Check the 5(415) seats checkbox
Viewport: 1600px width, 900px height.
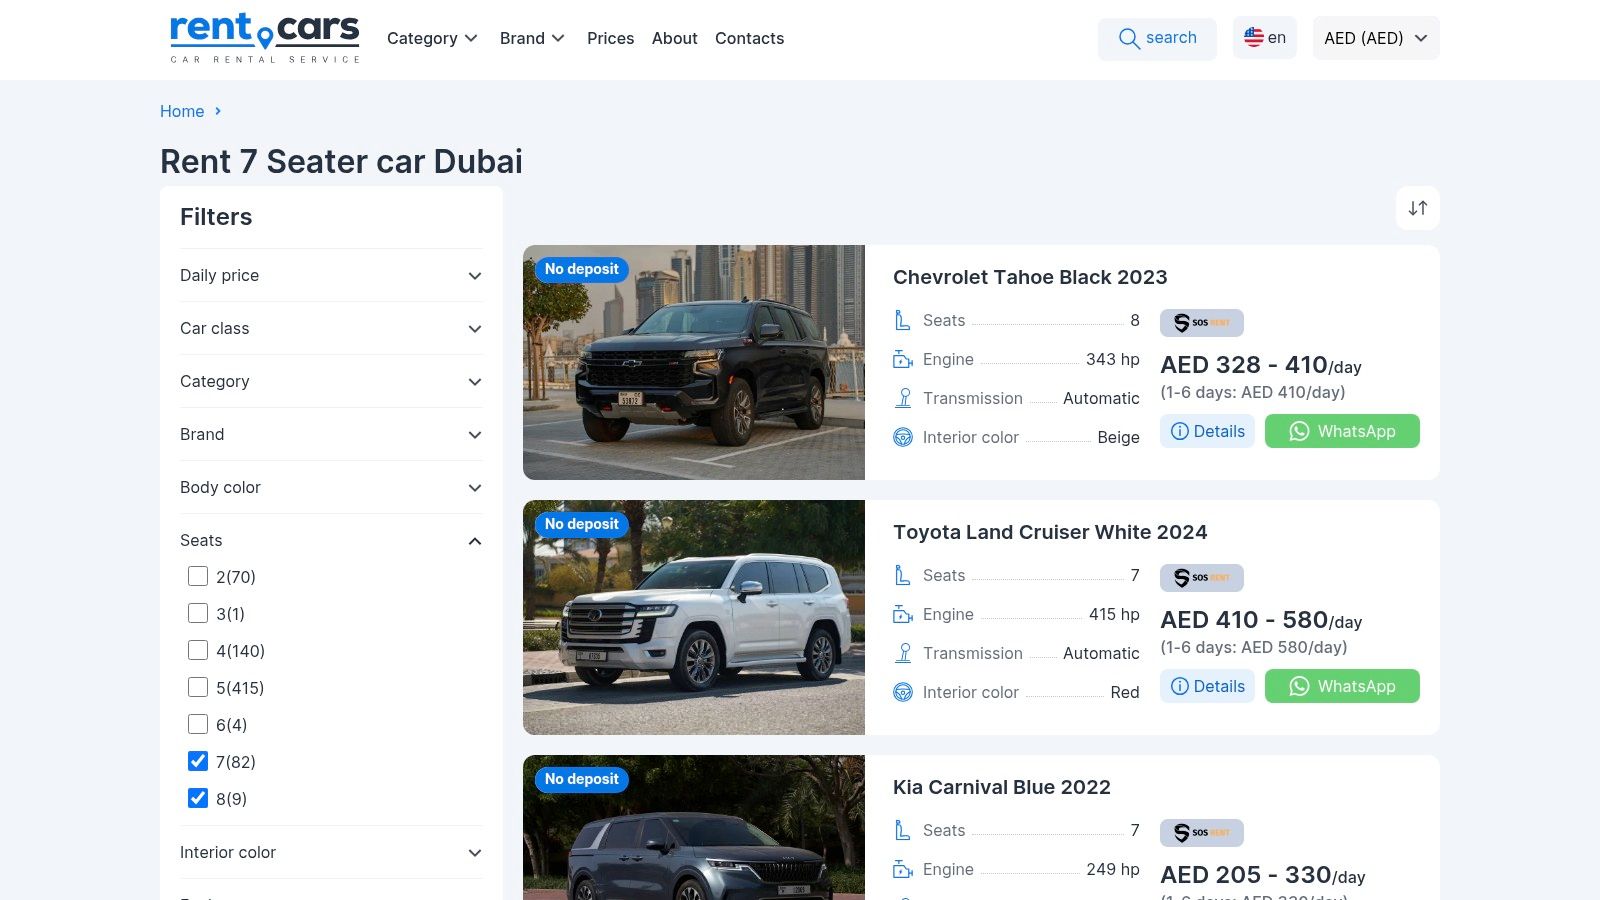pos(197,687)
